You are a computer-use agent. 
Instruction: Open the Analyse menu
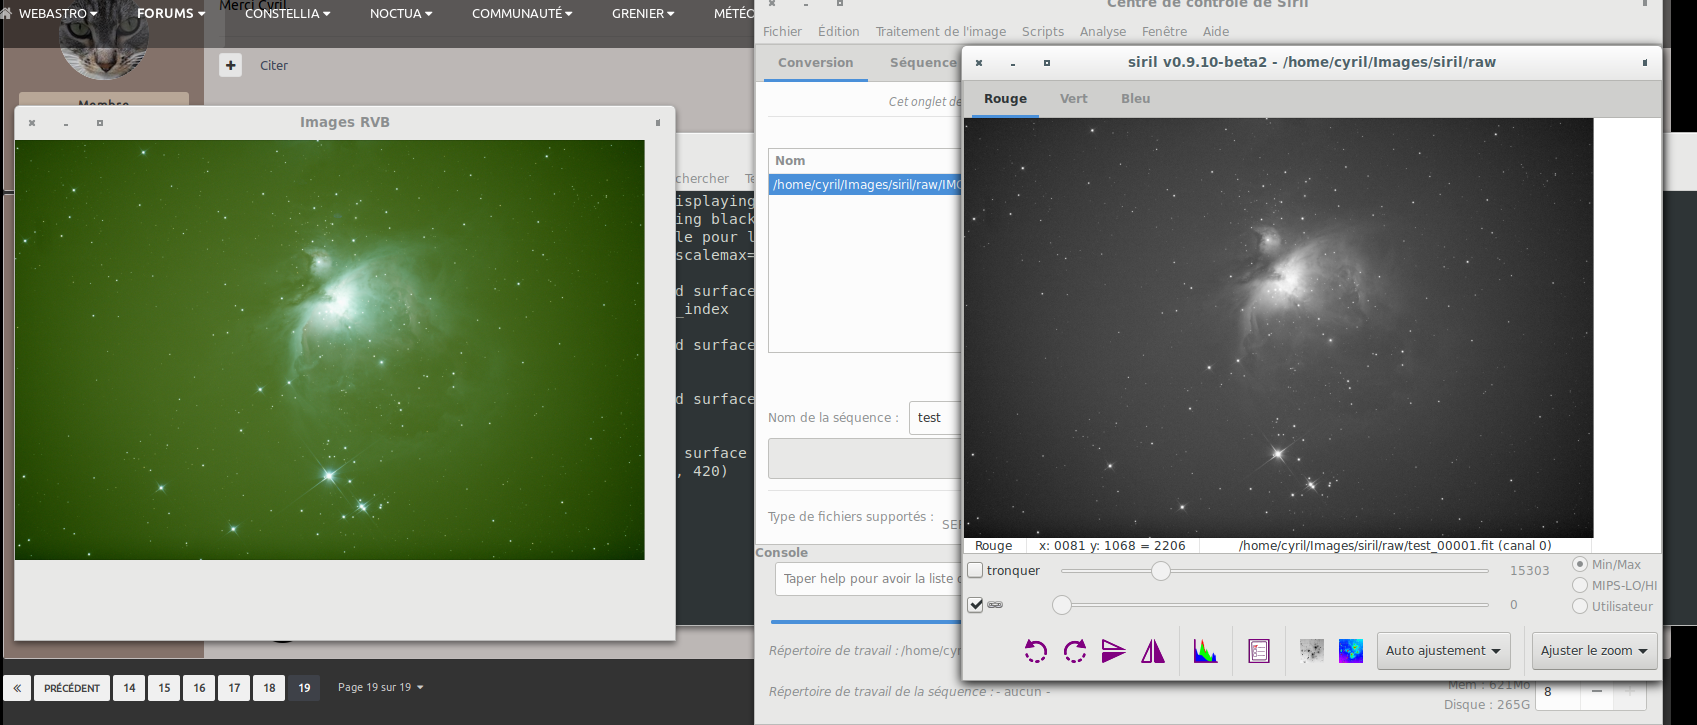pyautogui.click(x=1103, y=32)
